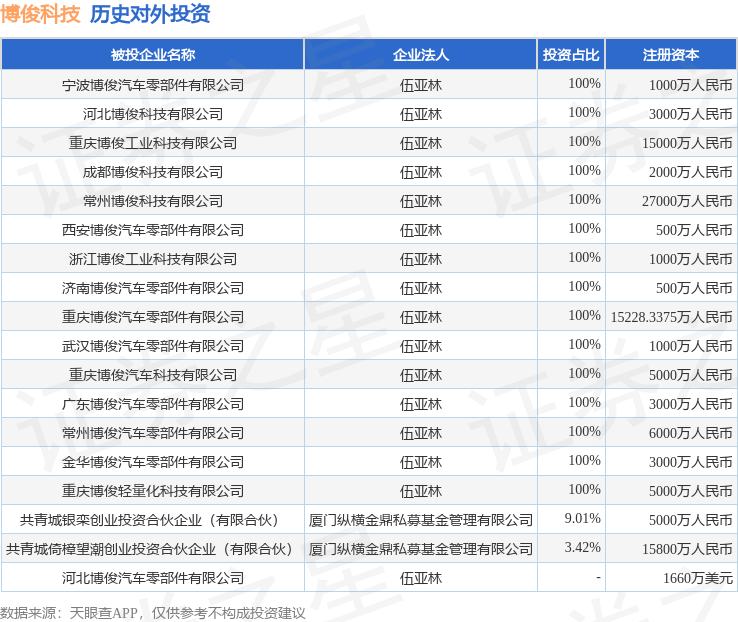Click the 博俊科技 title text

point(40,14)
